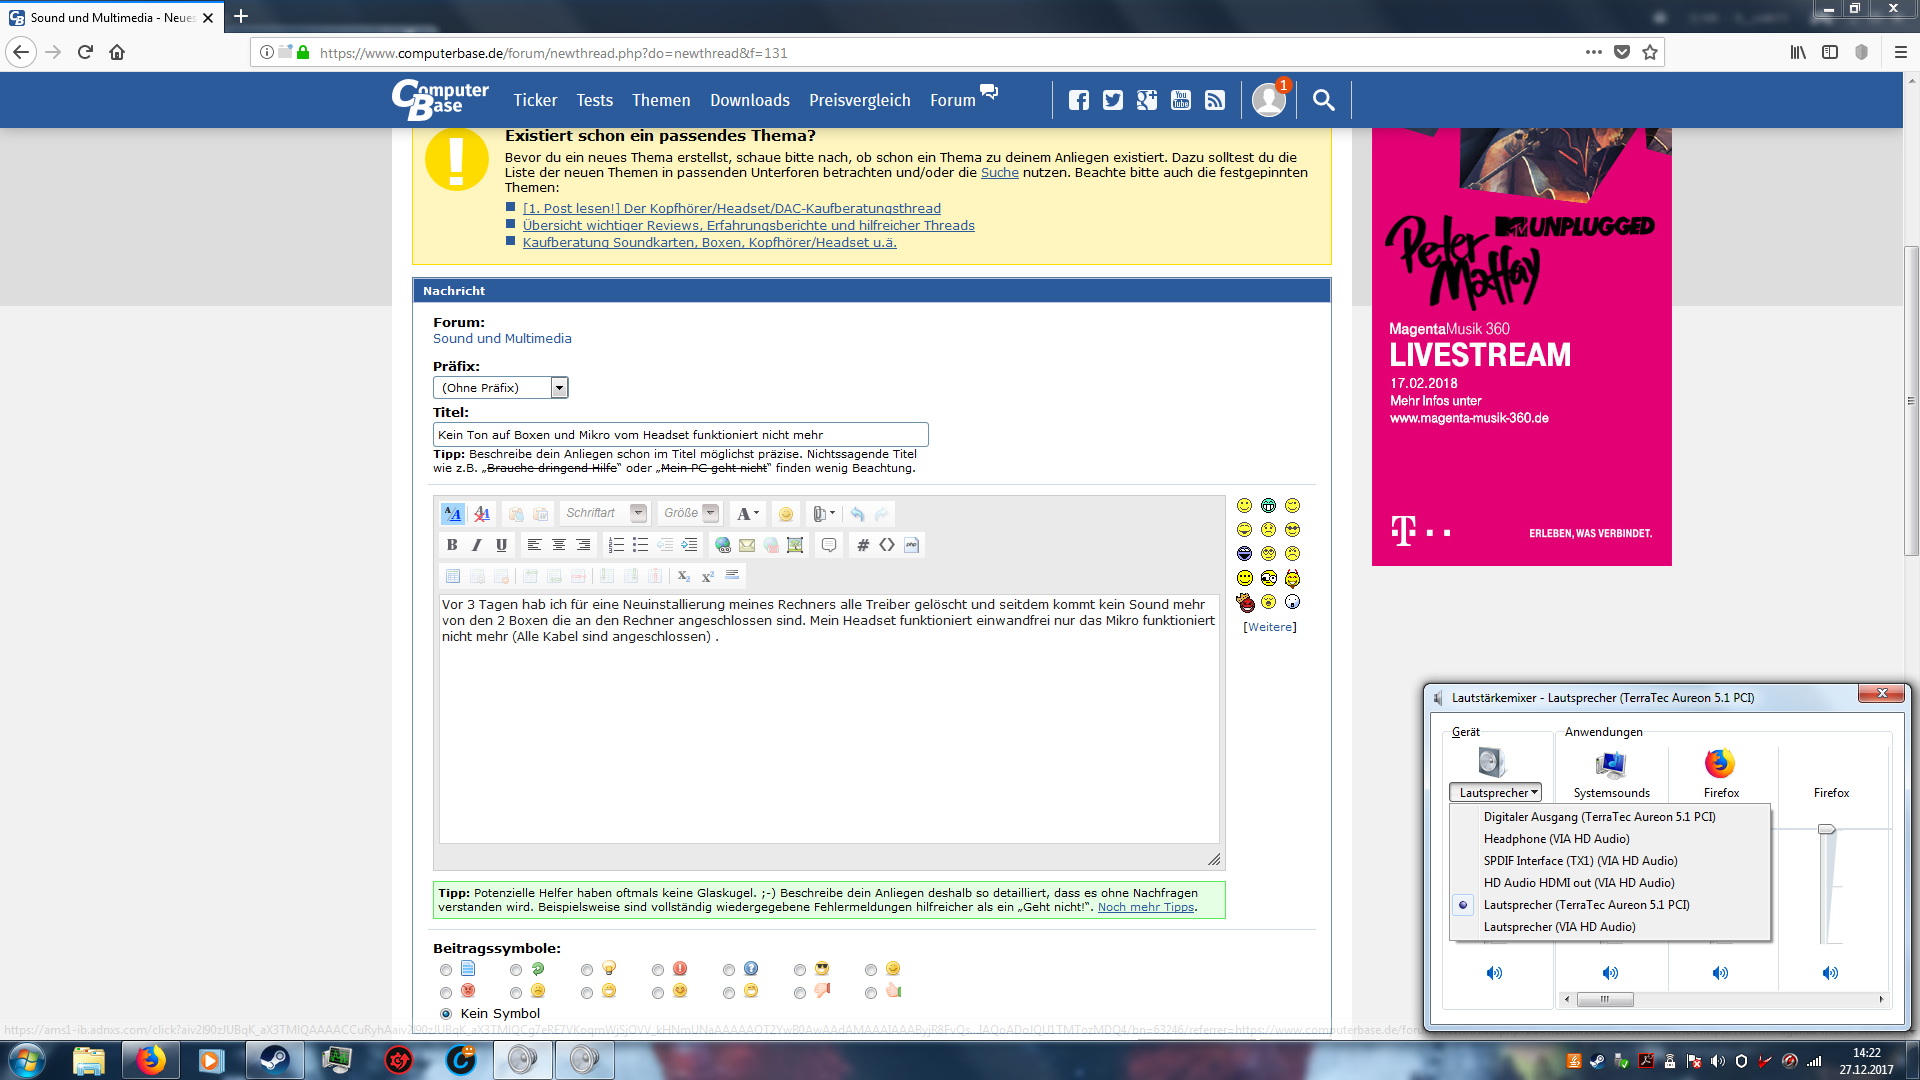Open Steam from the taskbar

tap(274, 1060)
